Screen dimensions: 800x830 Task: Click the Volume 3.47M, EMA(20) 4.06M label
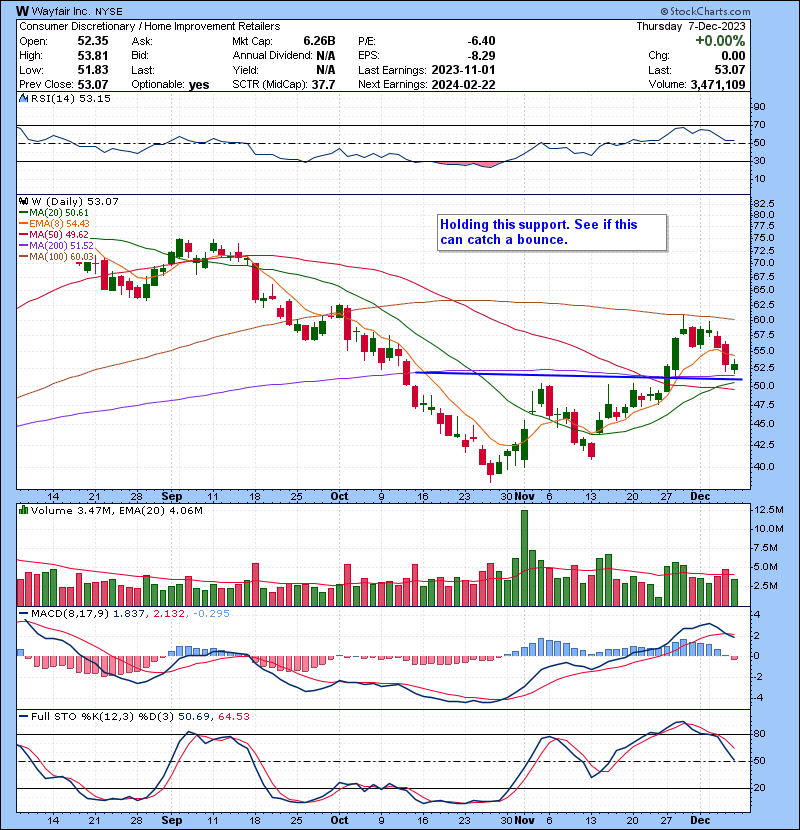point(116,511)
